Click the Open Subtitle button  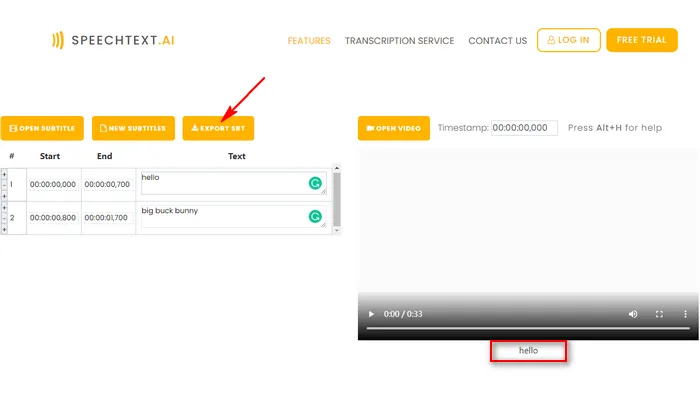[x=42, y=128]
